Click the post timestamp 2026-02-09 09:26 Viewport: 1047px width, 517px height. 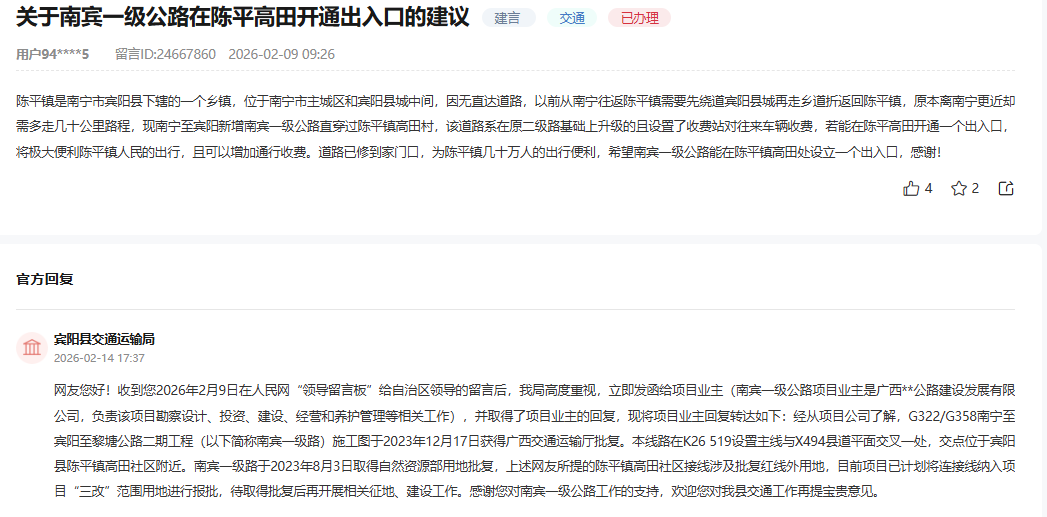point(282,54)
